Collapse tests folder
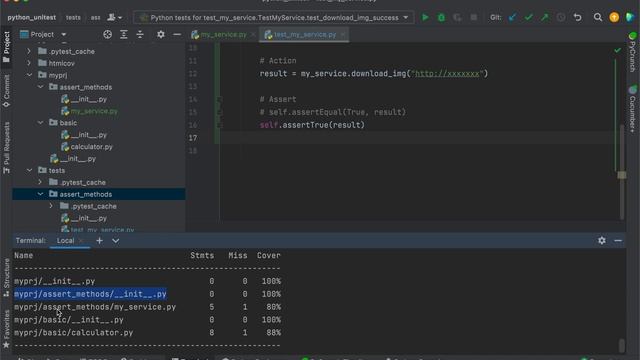640x360 pixels. tap(29, 170)
